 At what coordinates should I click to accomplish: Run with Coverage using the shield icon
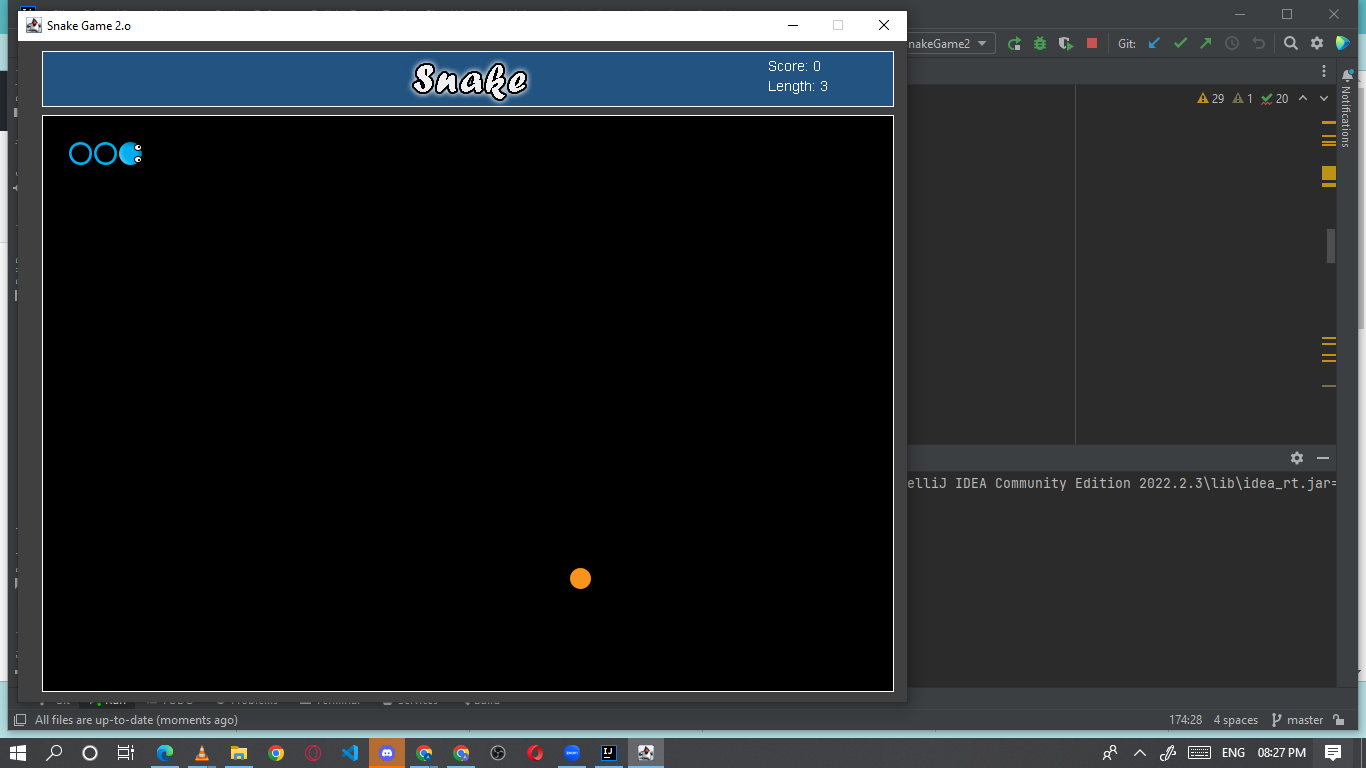[1066, 43]
